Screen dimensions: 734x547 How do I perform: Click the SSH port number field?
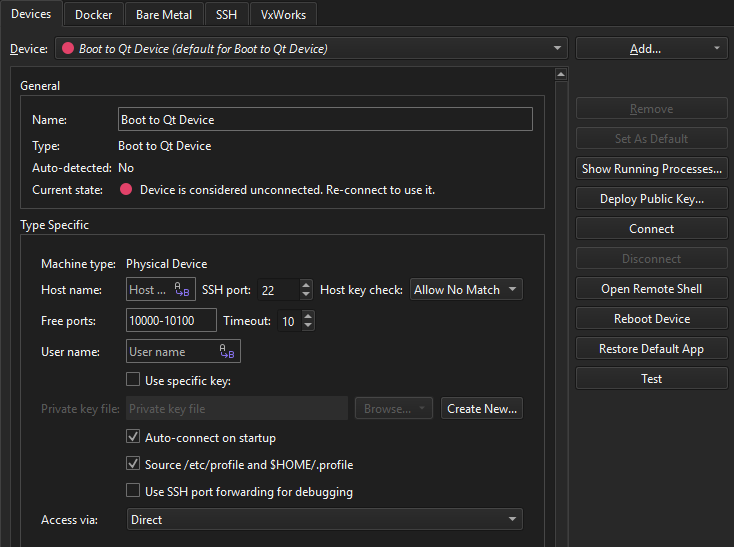point(278,290)
